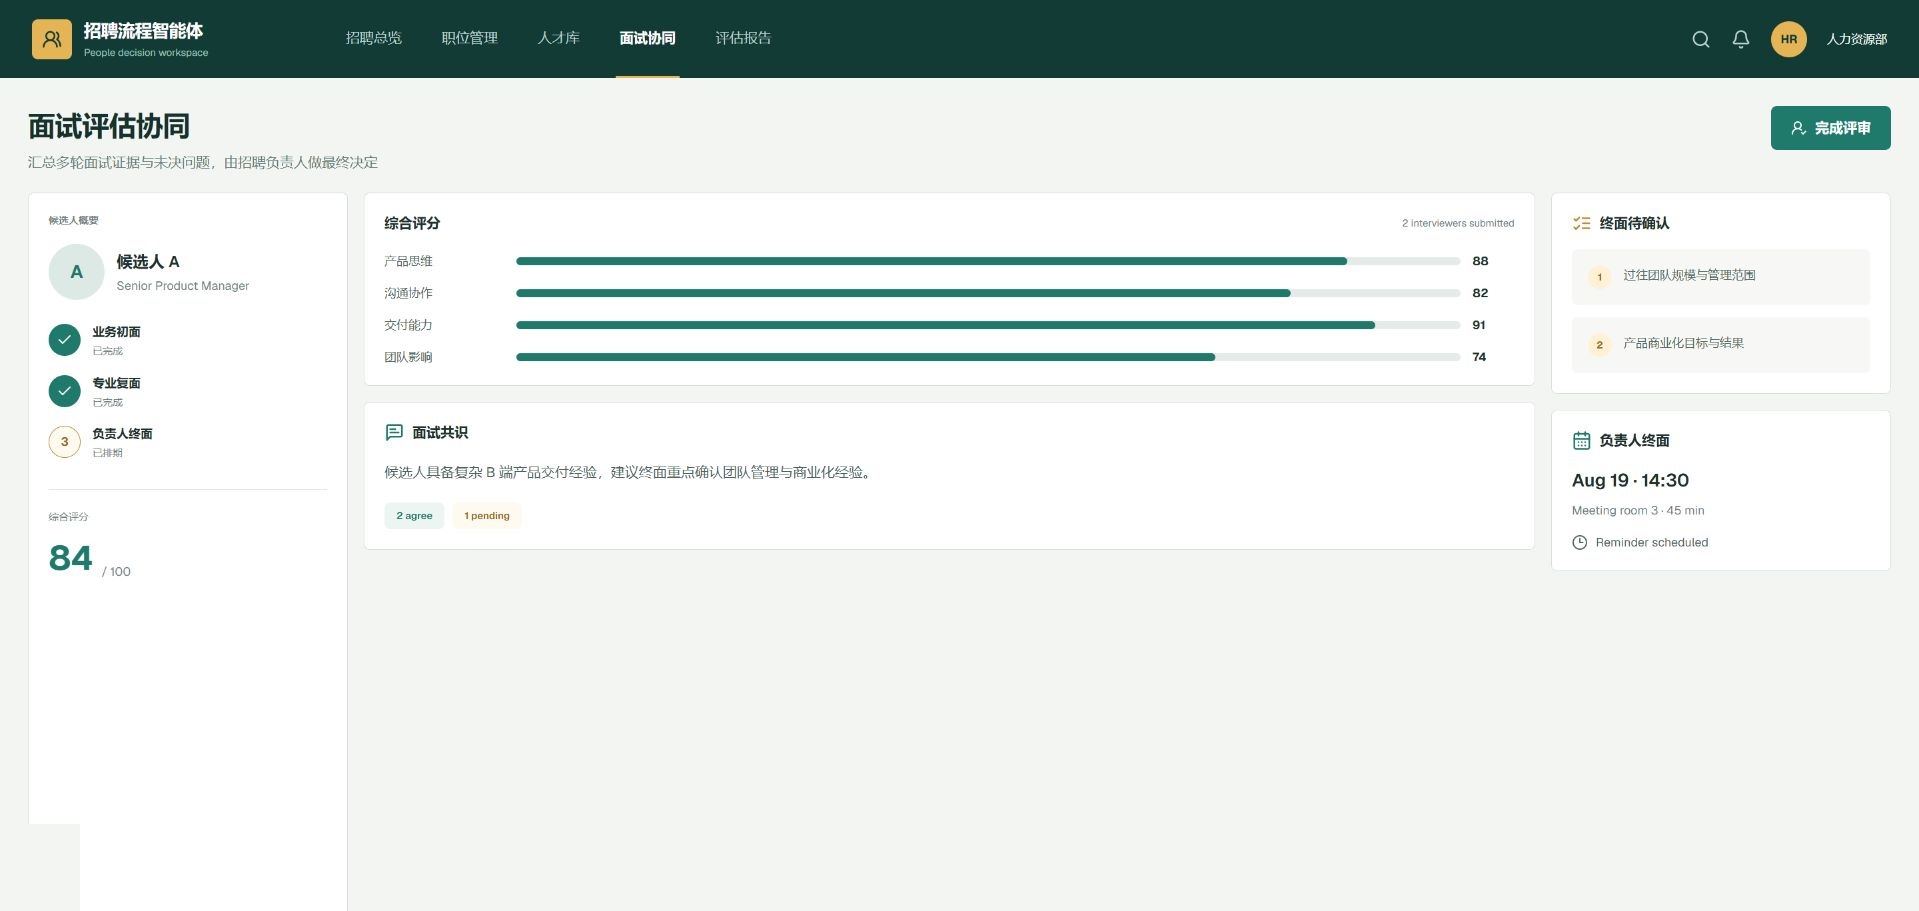The width and height of the screenshot is (1919, 911).
Task: Click the 专业复面 completed checkmark icon
Action: click(65, 391)
